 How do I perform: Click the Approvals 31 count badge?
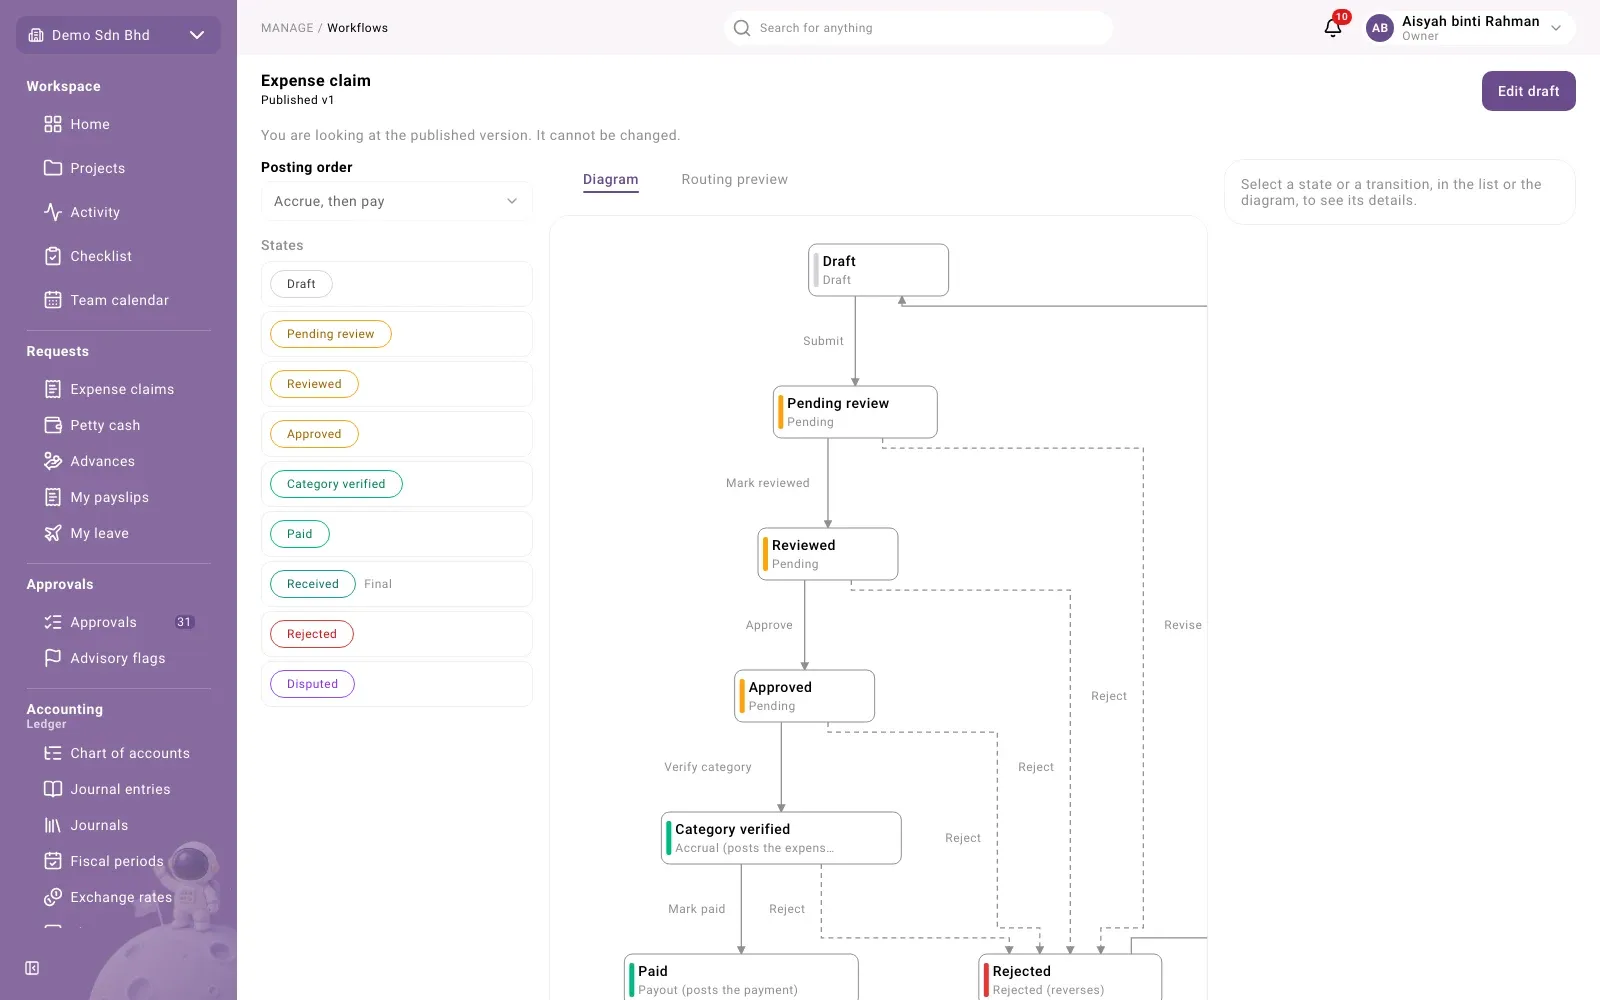click(184, 622)
